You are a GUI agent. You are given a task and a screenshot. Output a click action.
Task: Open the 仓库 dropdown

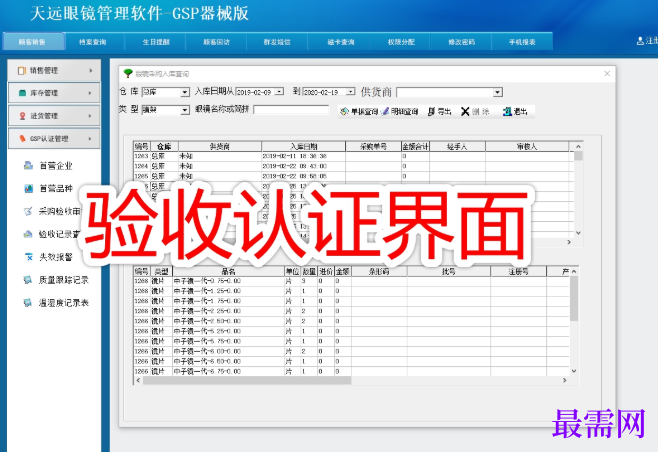[x=185, y=92]
